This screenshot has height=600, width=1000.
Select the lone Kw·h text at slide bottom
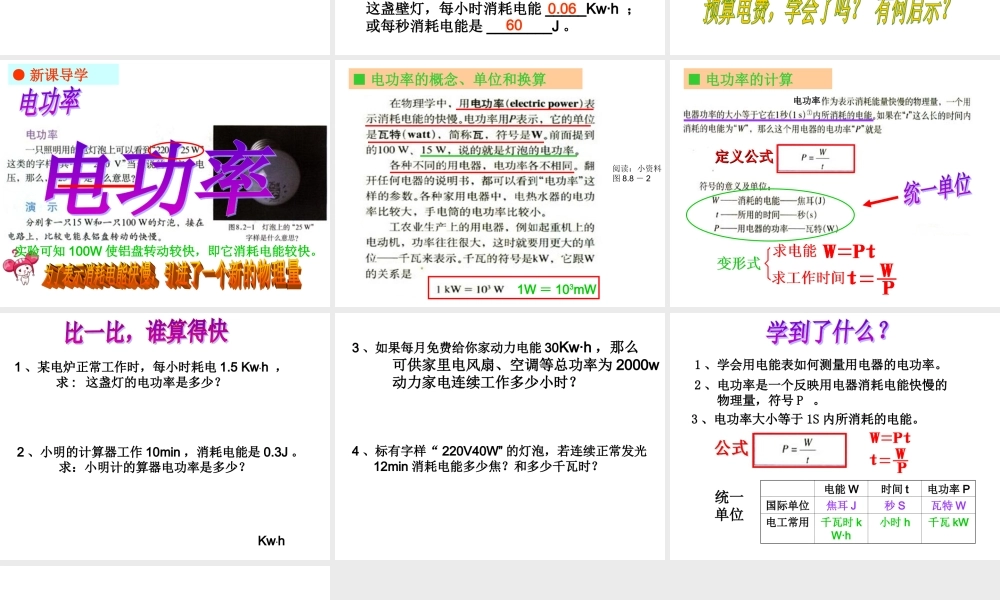tap(271, 541)
